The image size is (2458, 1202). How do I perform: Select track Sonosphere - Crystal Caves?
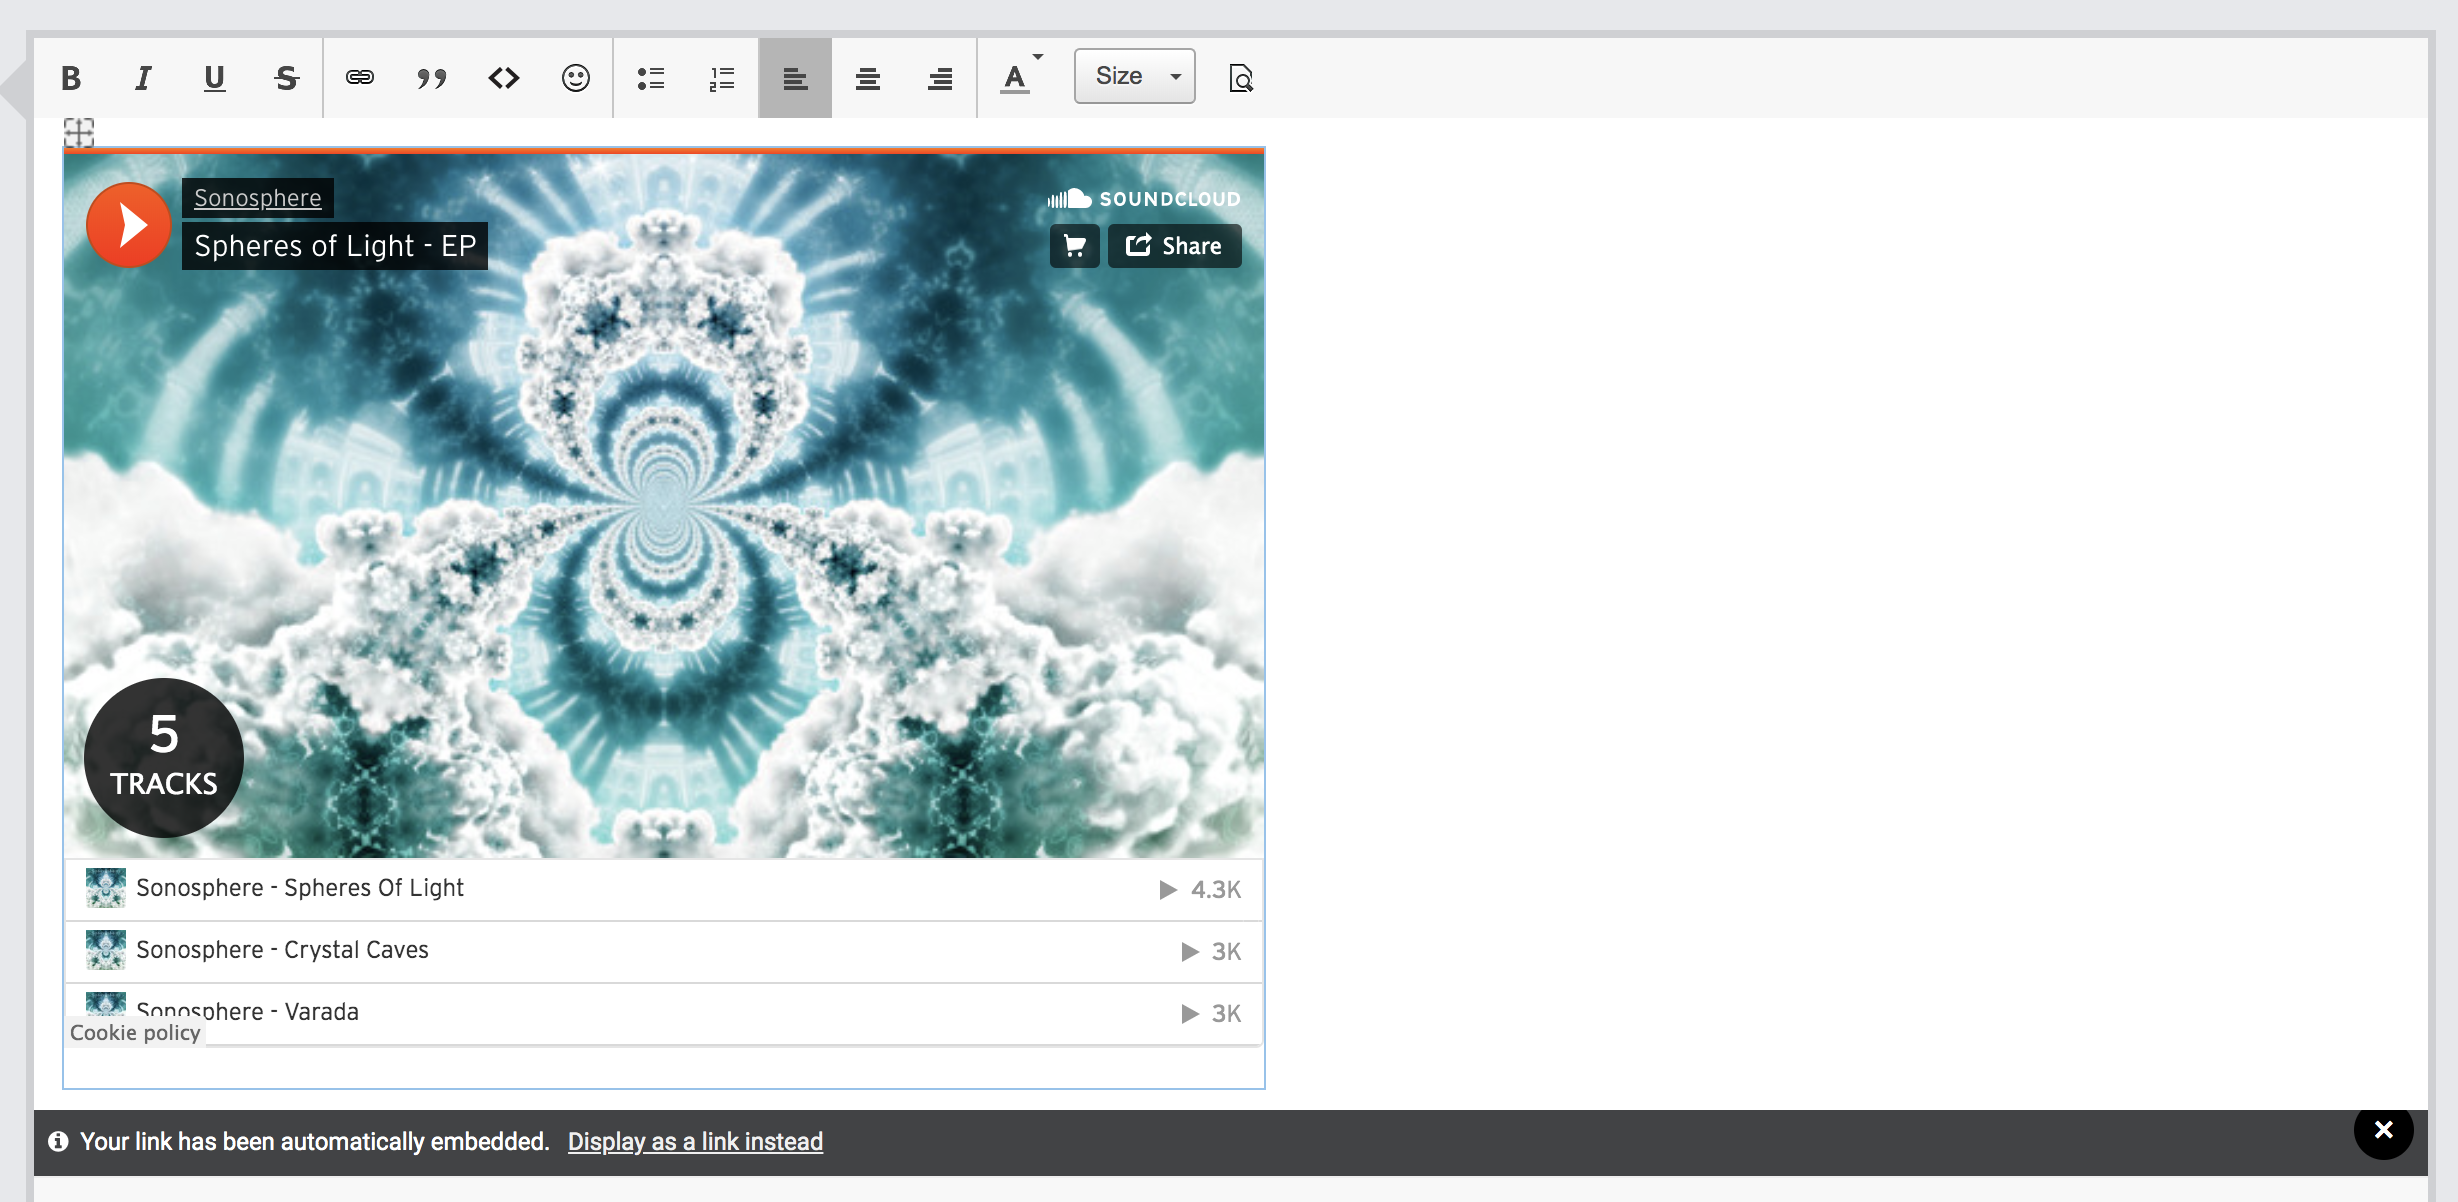pyautogui.click(x=664, y=951)
